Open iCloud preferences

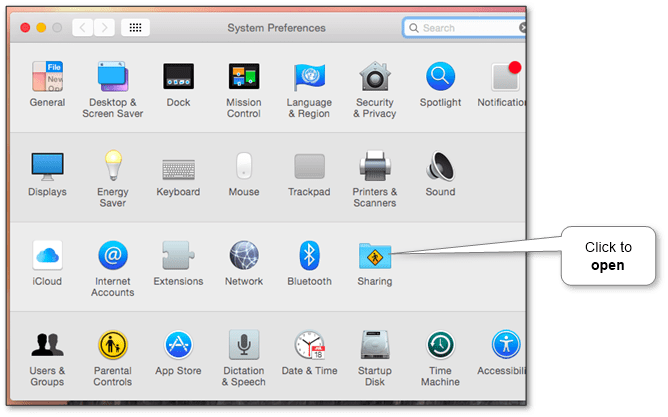pos(47,256)
